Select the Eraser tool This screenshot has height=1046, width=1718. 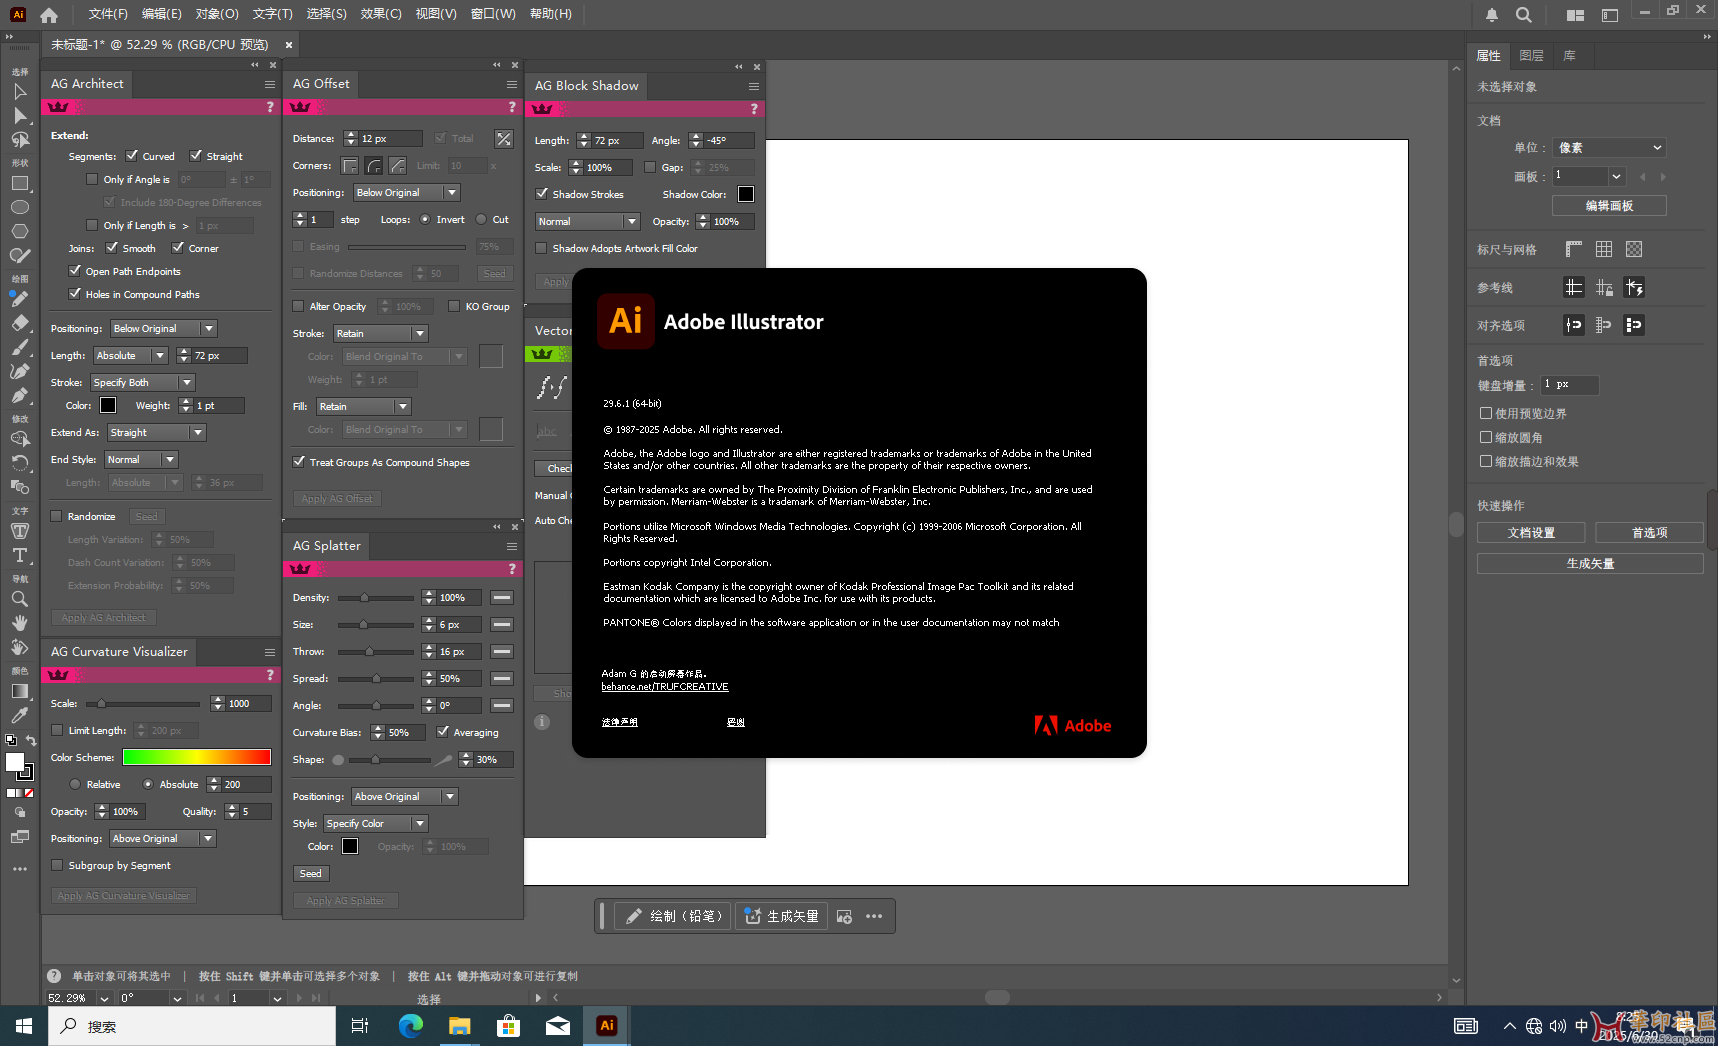pyautogui.click(x=19, y=323)
